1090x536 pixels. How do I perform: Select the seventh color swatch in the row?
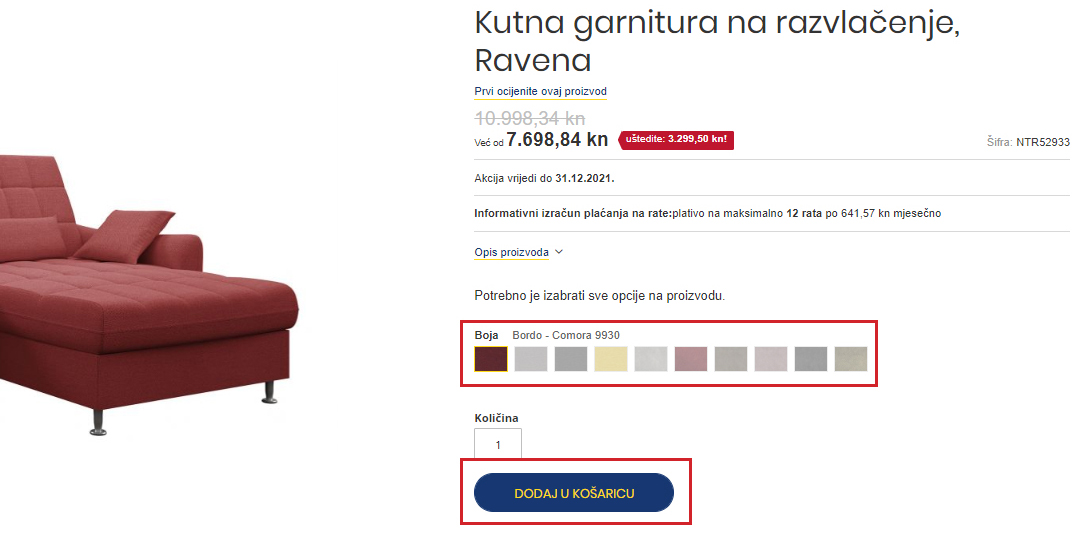pyautogui.click(x=731, y=359)
